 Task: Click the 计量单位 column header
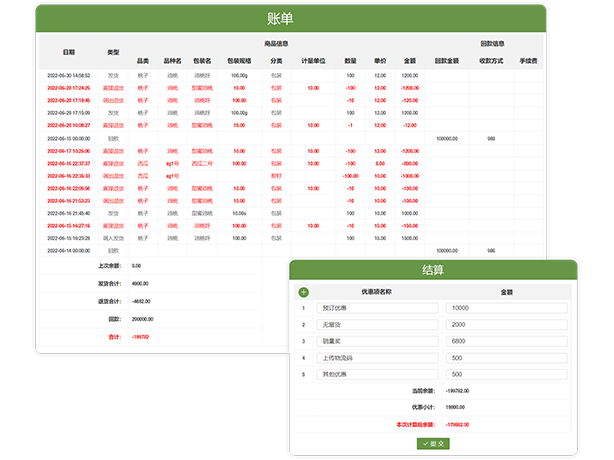pos(313,61)
